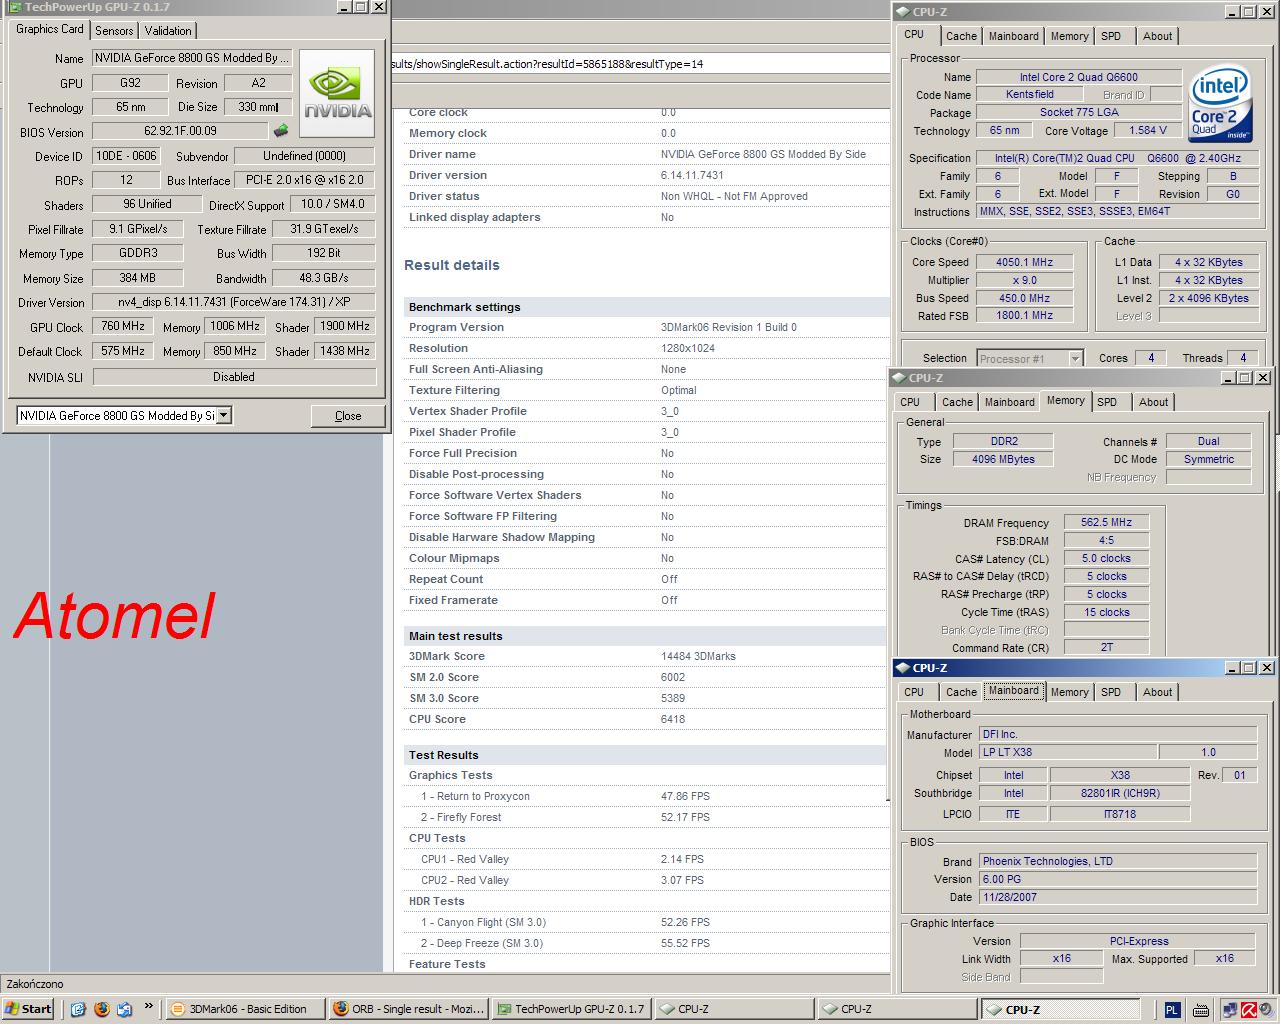Click the Core Voltage value 1.584 V
The height and width of the screenshot is (1024, 1280).
point(1148,130)
